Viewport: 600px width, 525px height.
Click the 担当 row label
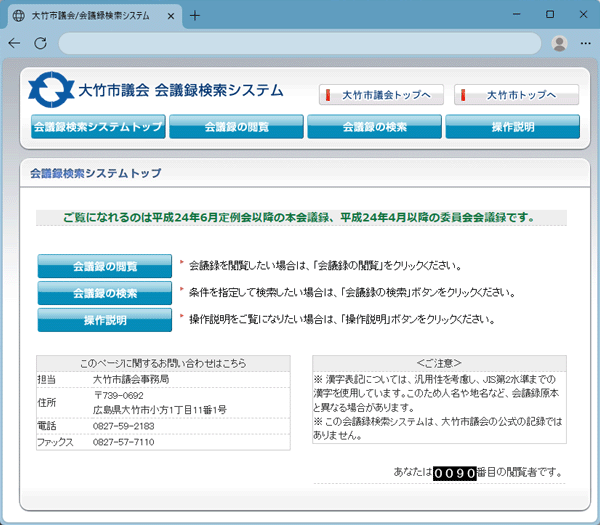click(x=46, y=379)
